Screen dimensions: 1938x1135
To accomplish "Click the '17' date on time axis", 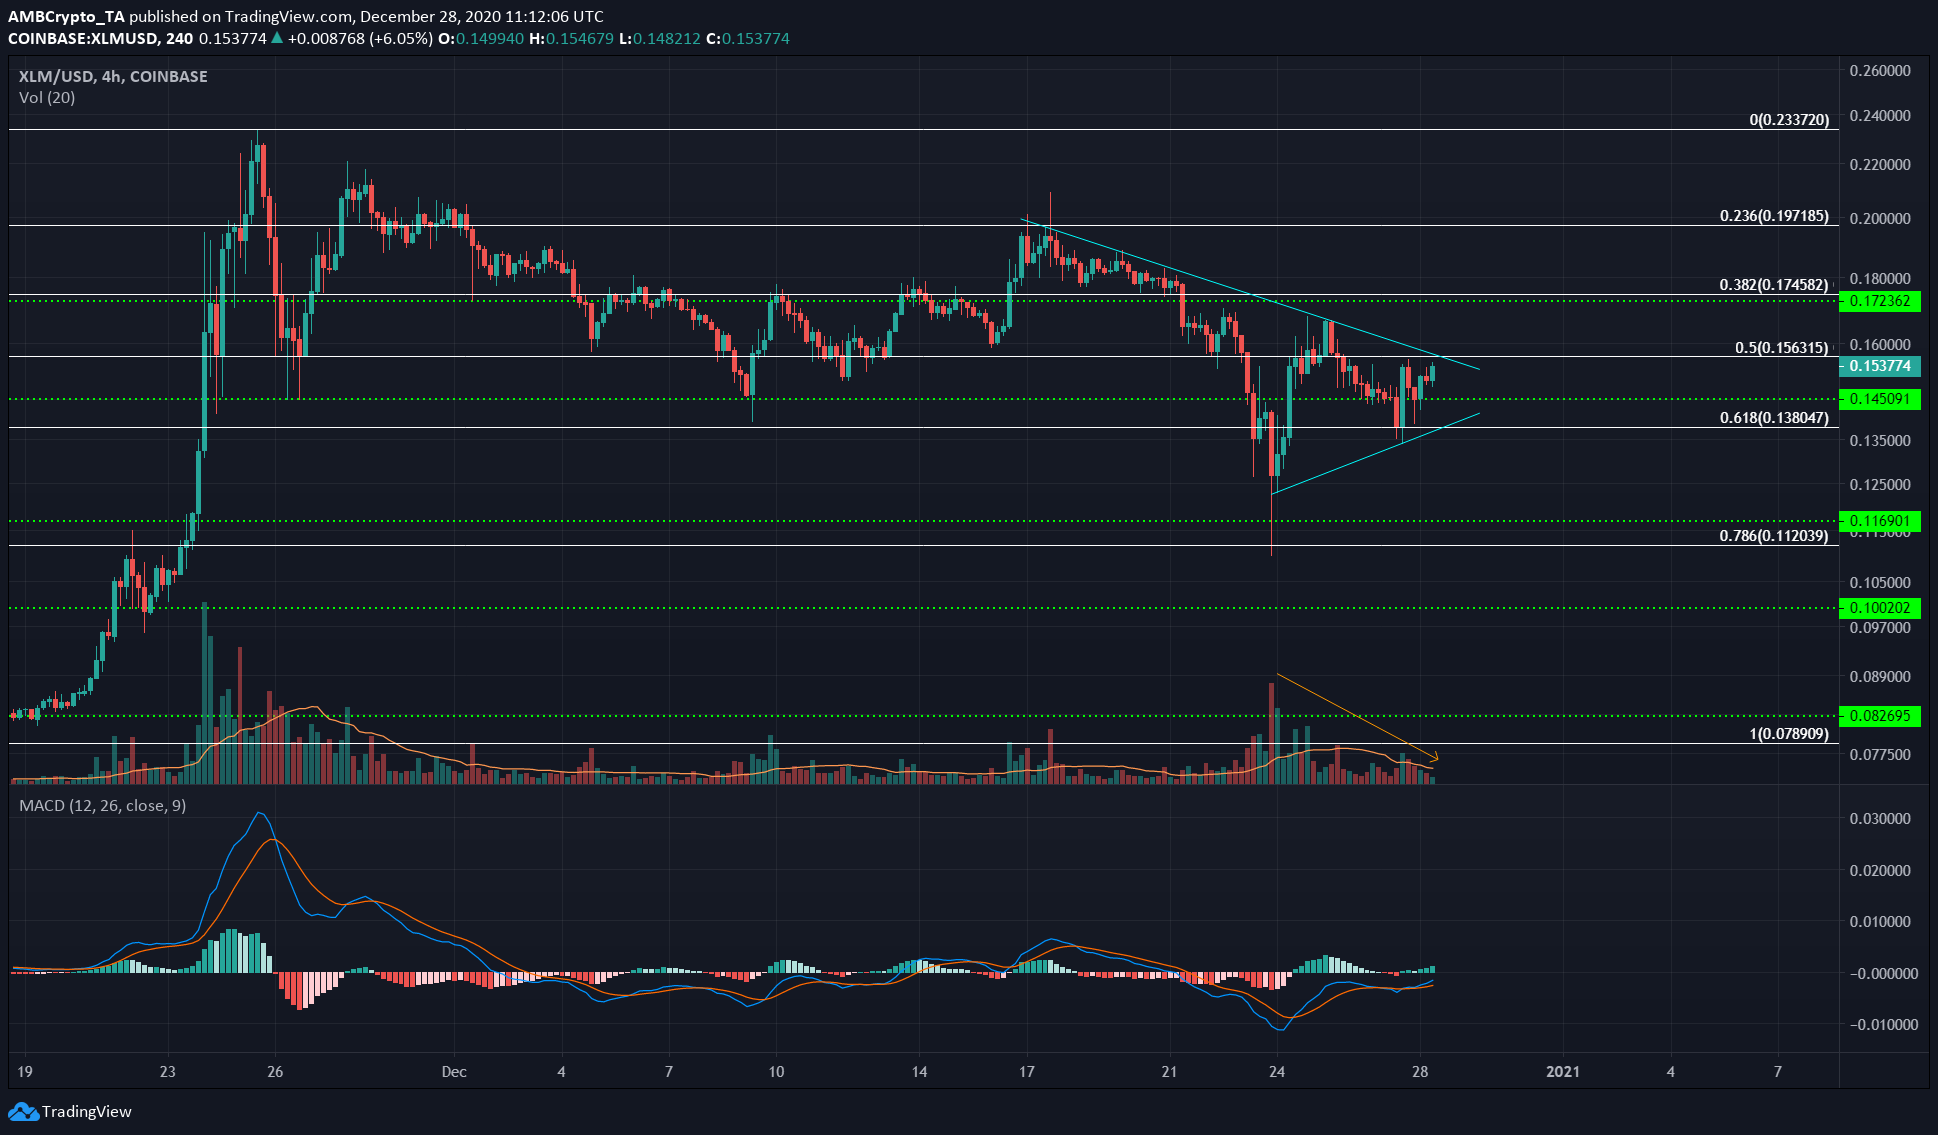I will [x=1027, y=1072].
